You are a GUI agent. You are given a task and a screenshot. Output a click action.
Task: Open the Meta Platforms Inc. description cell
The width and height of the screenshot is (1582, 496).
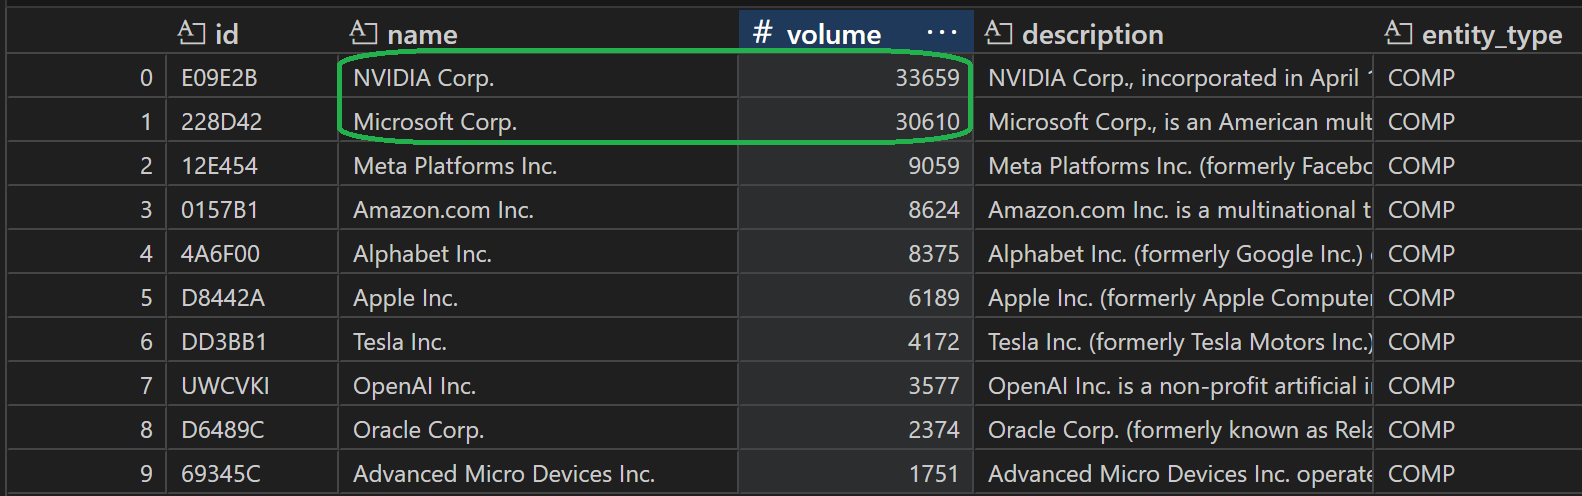(1173, 166)
